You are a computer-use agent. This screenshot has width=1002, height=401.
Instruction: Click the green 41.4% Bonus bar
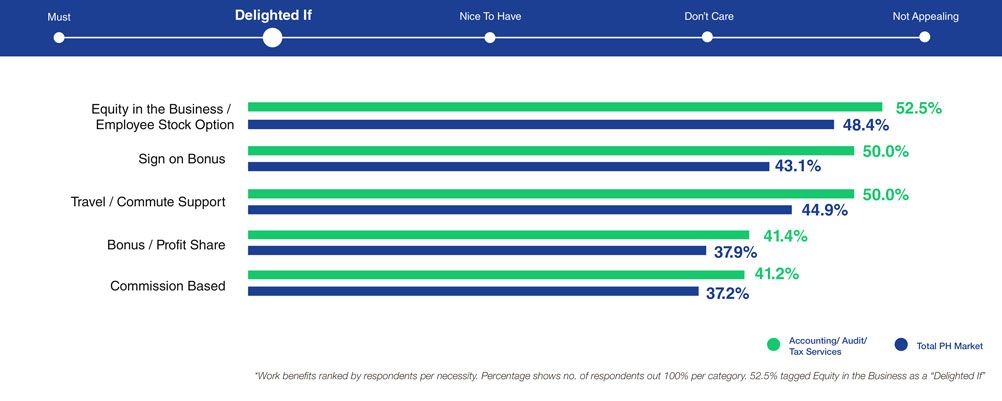[498, 235]
